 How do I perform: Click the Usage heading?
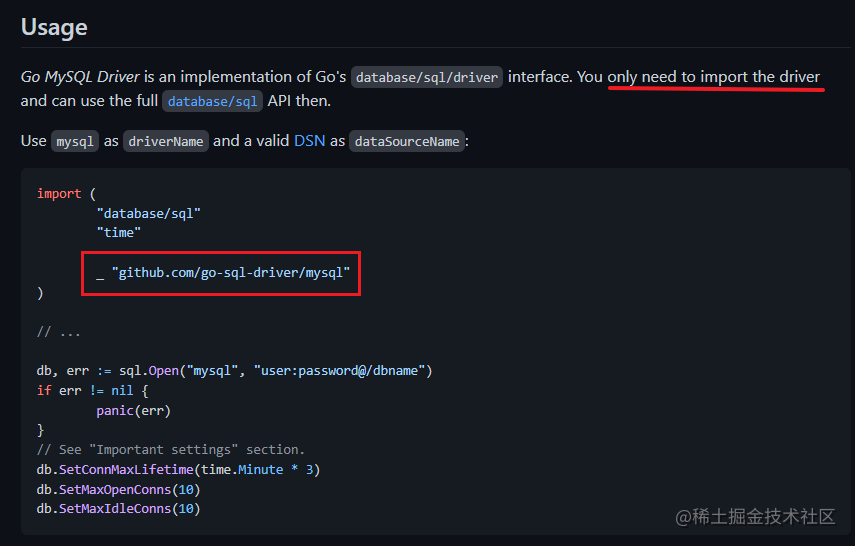[54, 27]
